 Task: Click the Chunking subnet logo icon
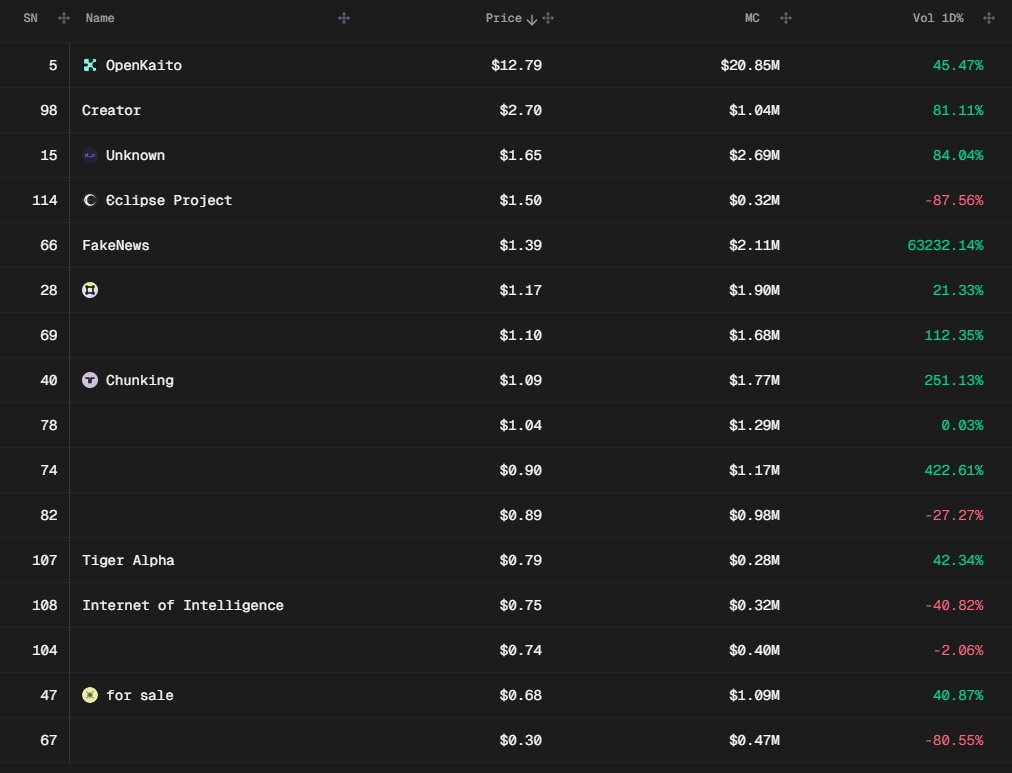point(90,380)
